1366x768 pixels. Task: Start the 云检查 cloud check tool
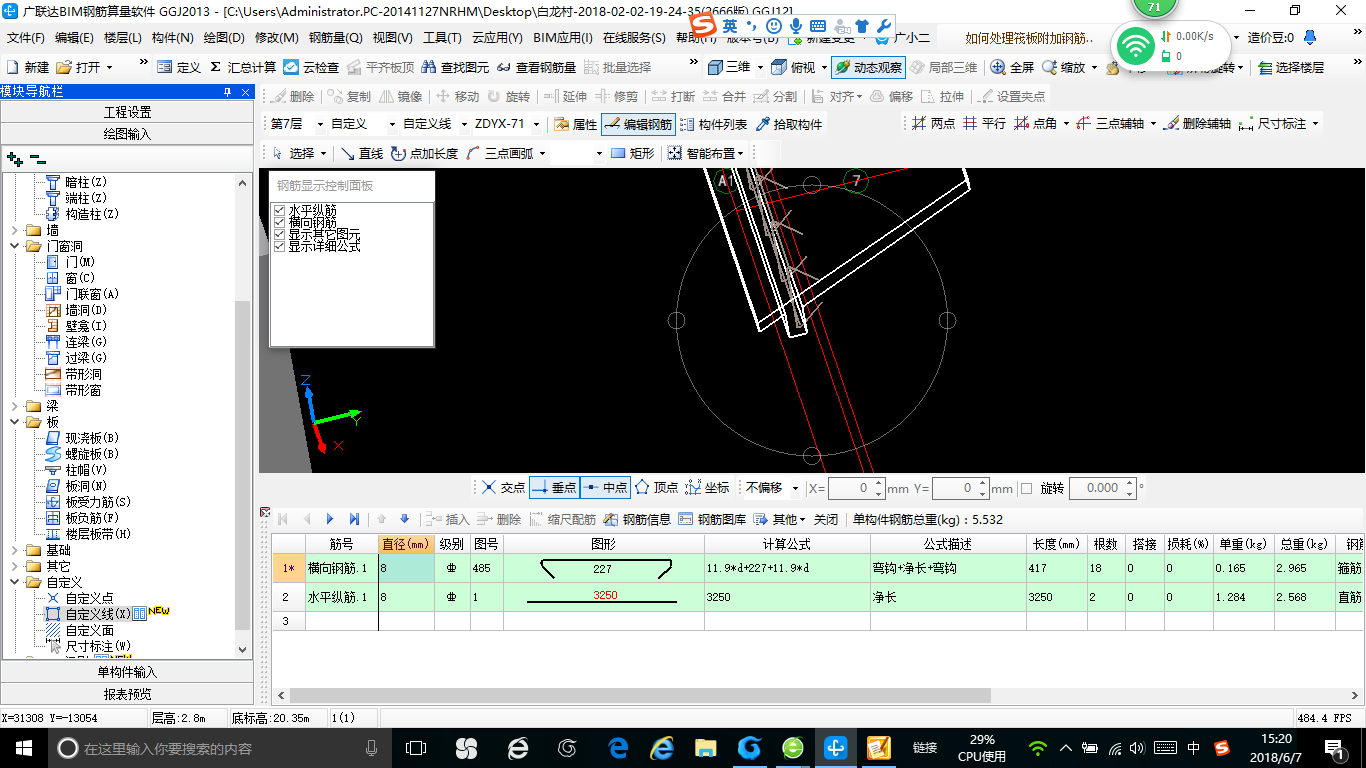(311, 67)
